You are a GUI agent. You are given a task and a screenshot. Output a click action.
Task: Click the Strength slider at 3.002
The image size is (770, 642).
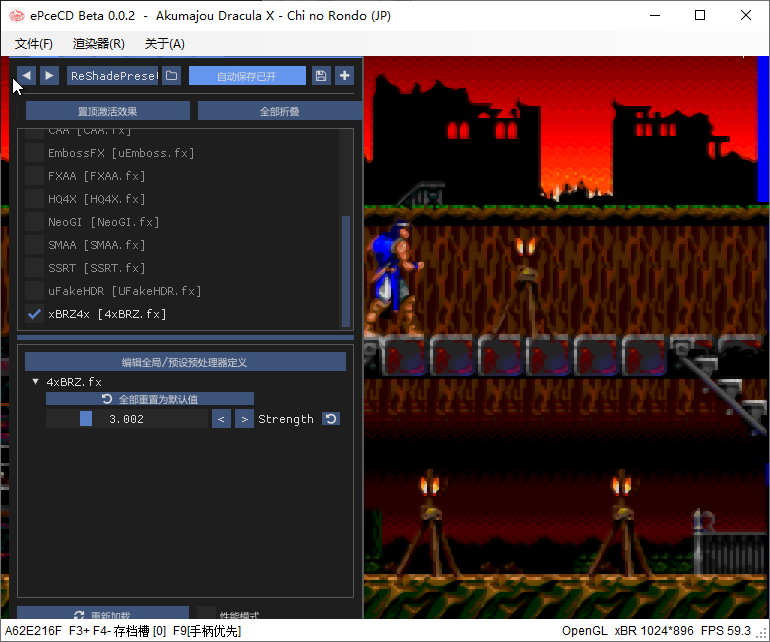(127, 419)
